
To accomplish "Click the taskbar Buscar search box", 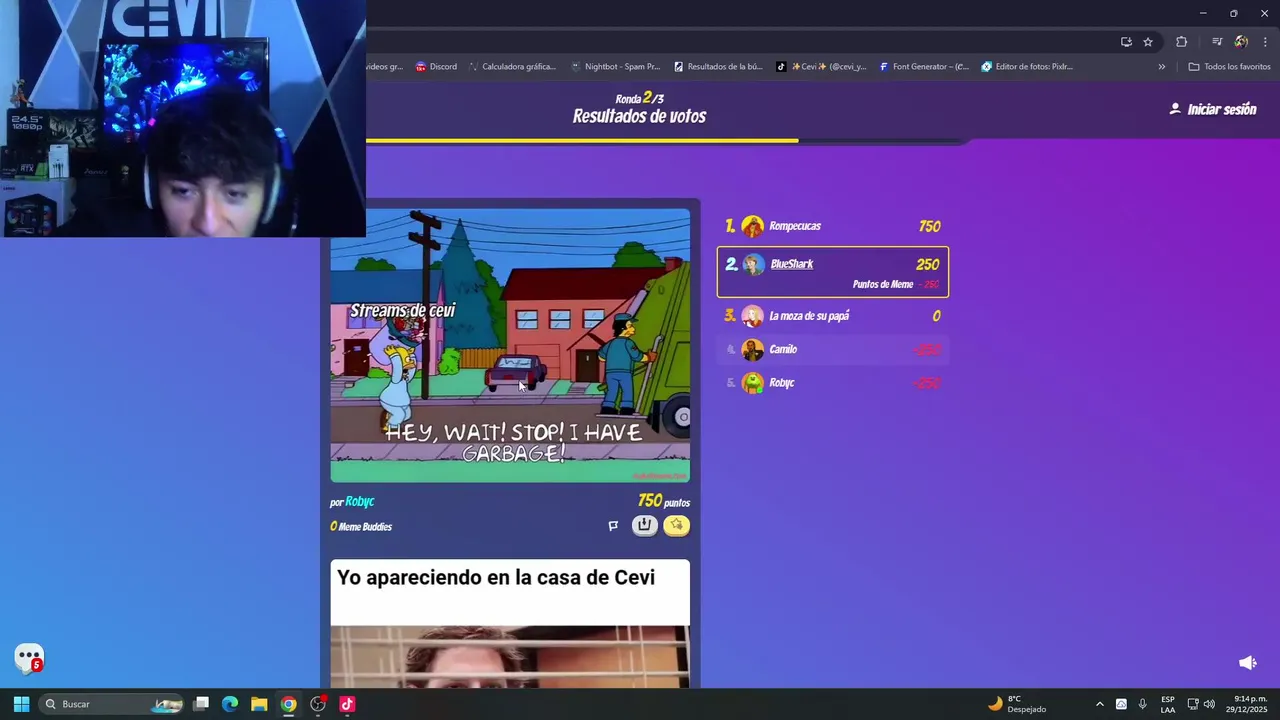I will click(112, 704).
